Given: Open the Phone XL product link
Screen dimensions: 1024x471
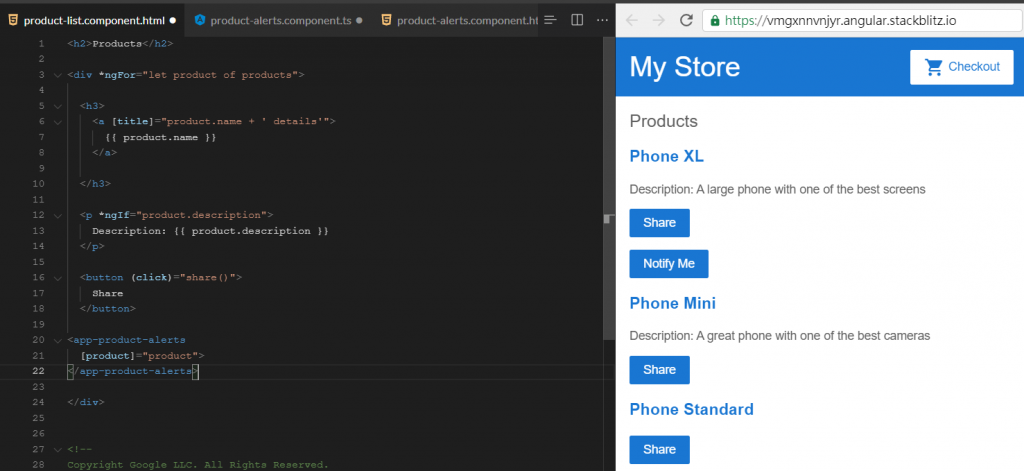Looking at the screenshot, I should pos(666,156).
